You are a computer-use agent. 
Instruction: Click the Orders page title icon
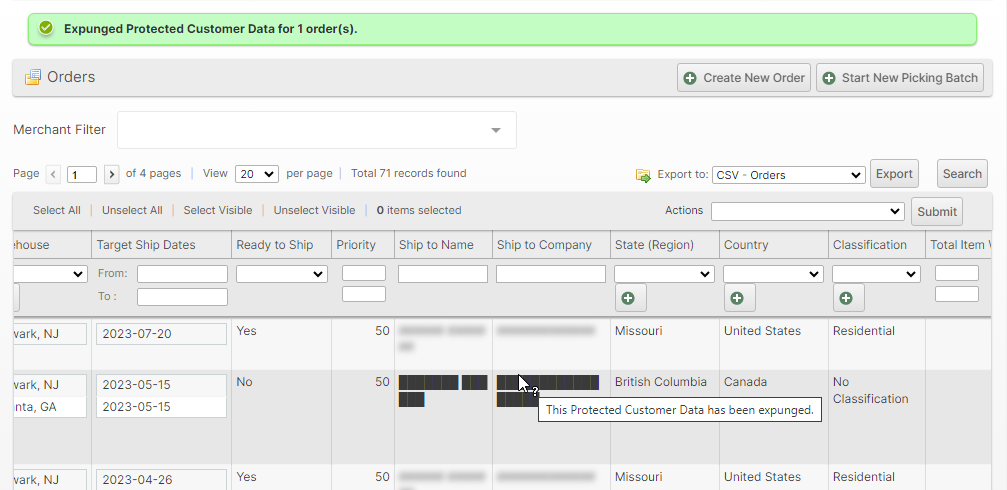coord(33,77)
